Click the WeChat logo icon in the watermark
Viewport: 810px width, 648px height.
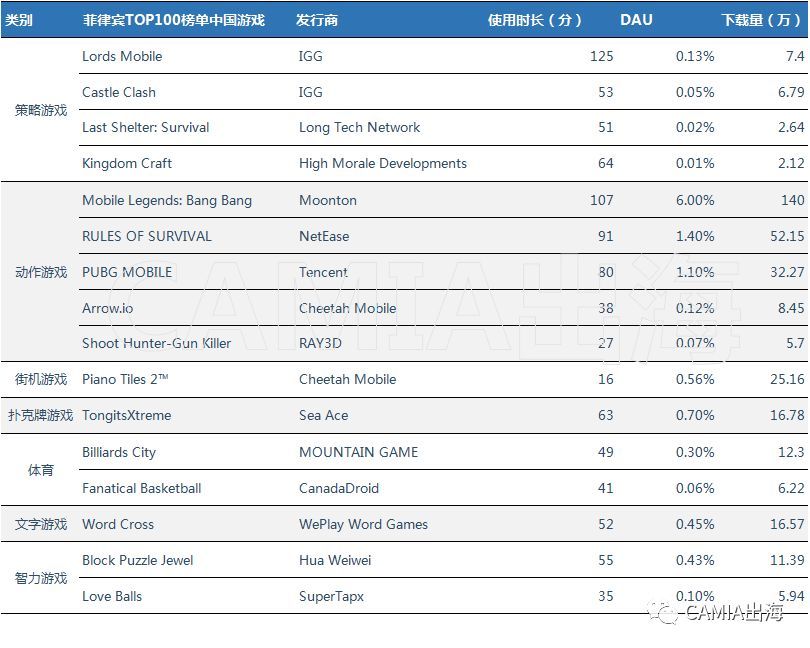click(x=662, y=612)
